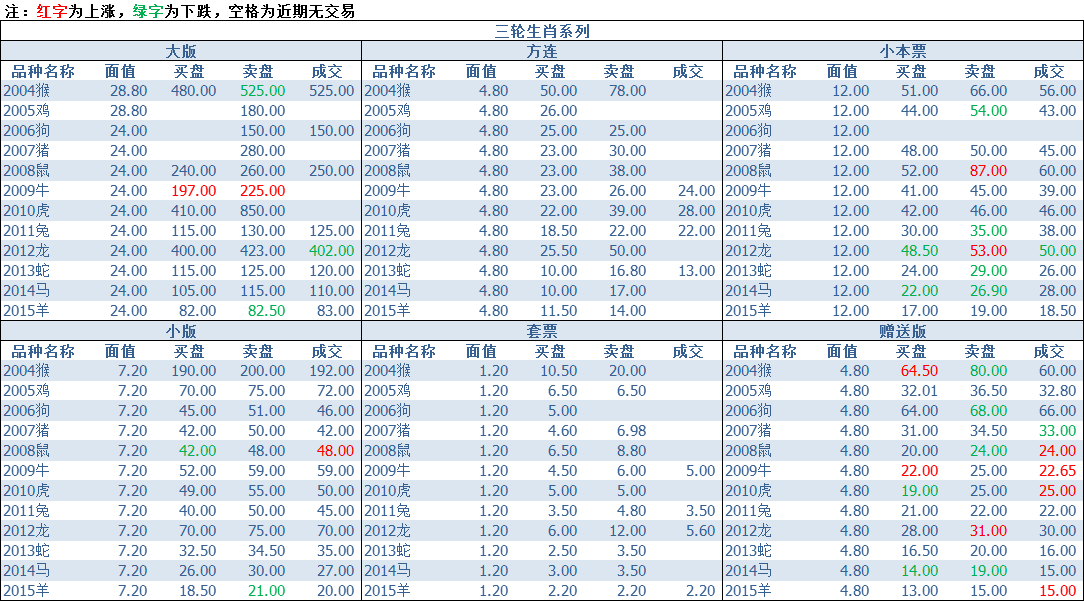Click 2007猪 in the 套票 table

click(388, 431)
